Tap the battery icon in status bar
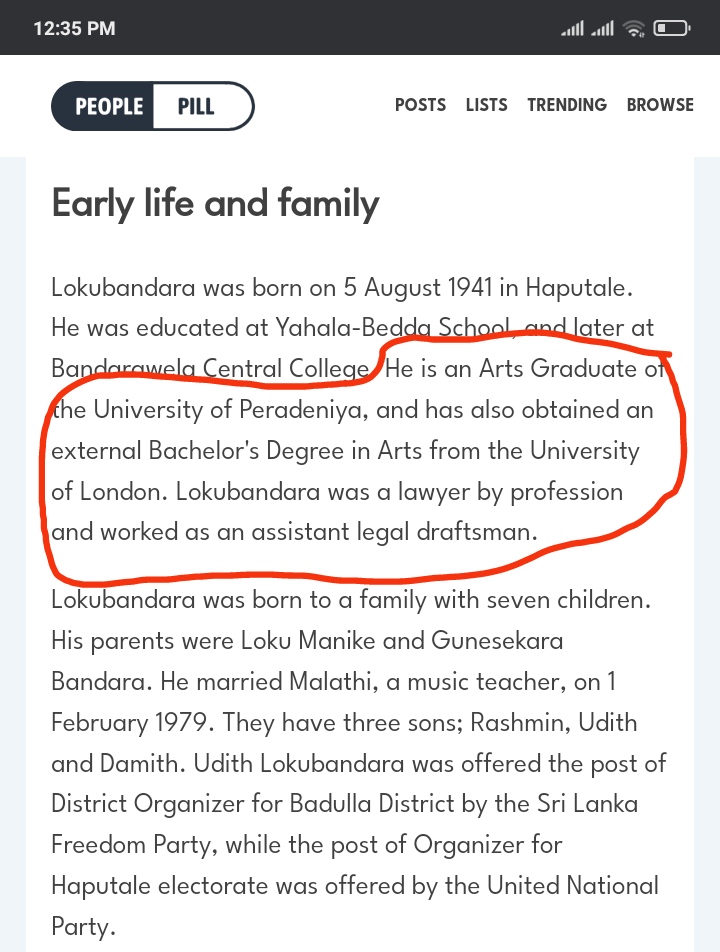 pyautogui.click(x=671, y=29)
